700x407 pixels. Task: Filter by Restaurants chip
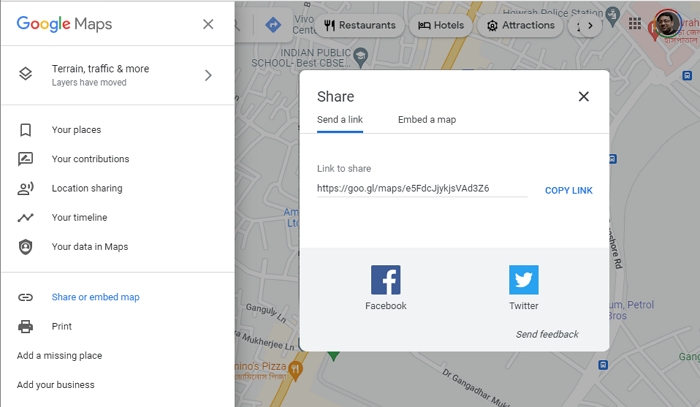pyautogui.click(x=360, y=25)
